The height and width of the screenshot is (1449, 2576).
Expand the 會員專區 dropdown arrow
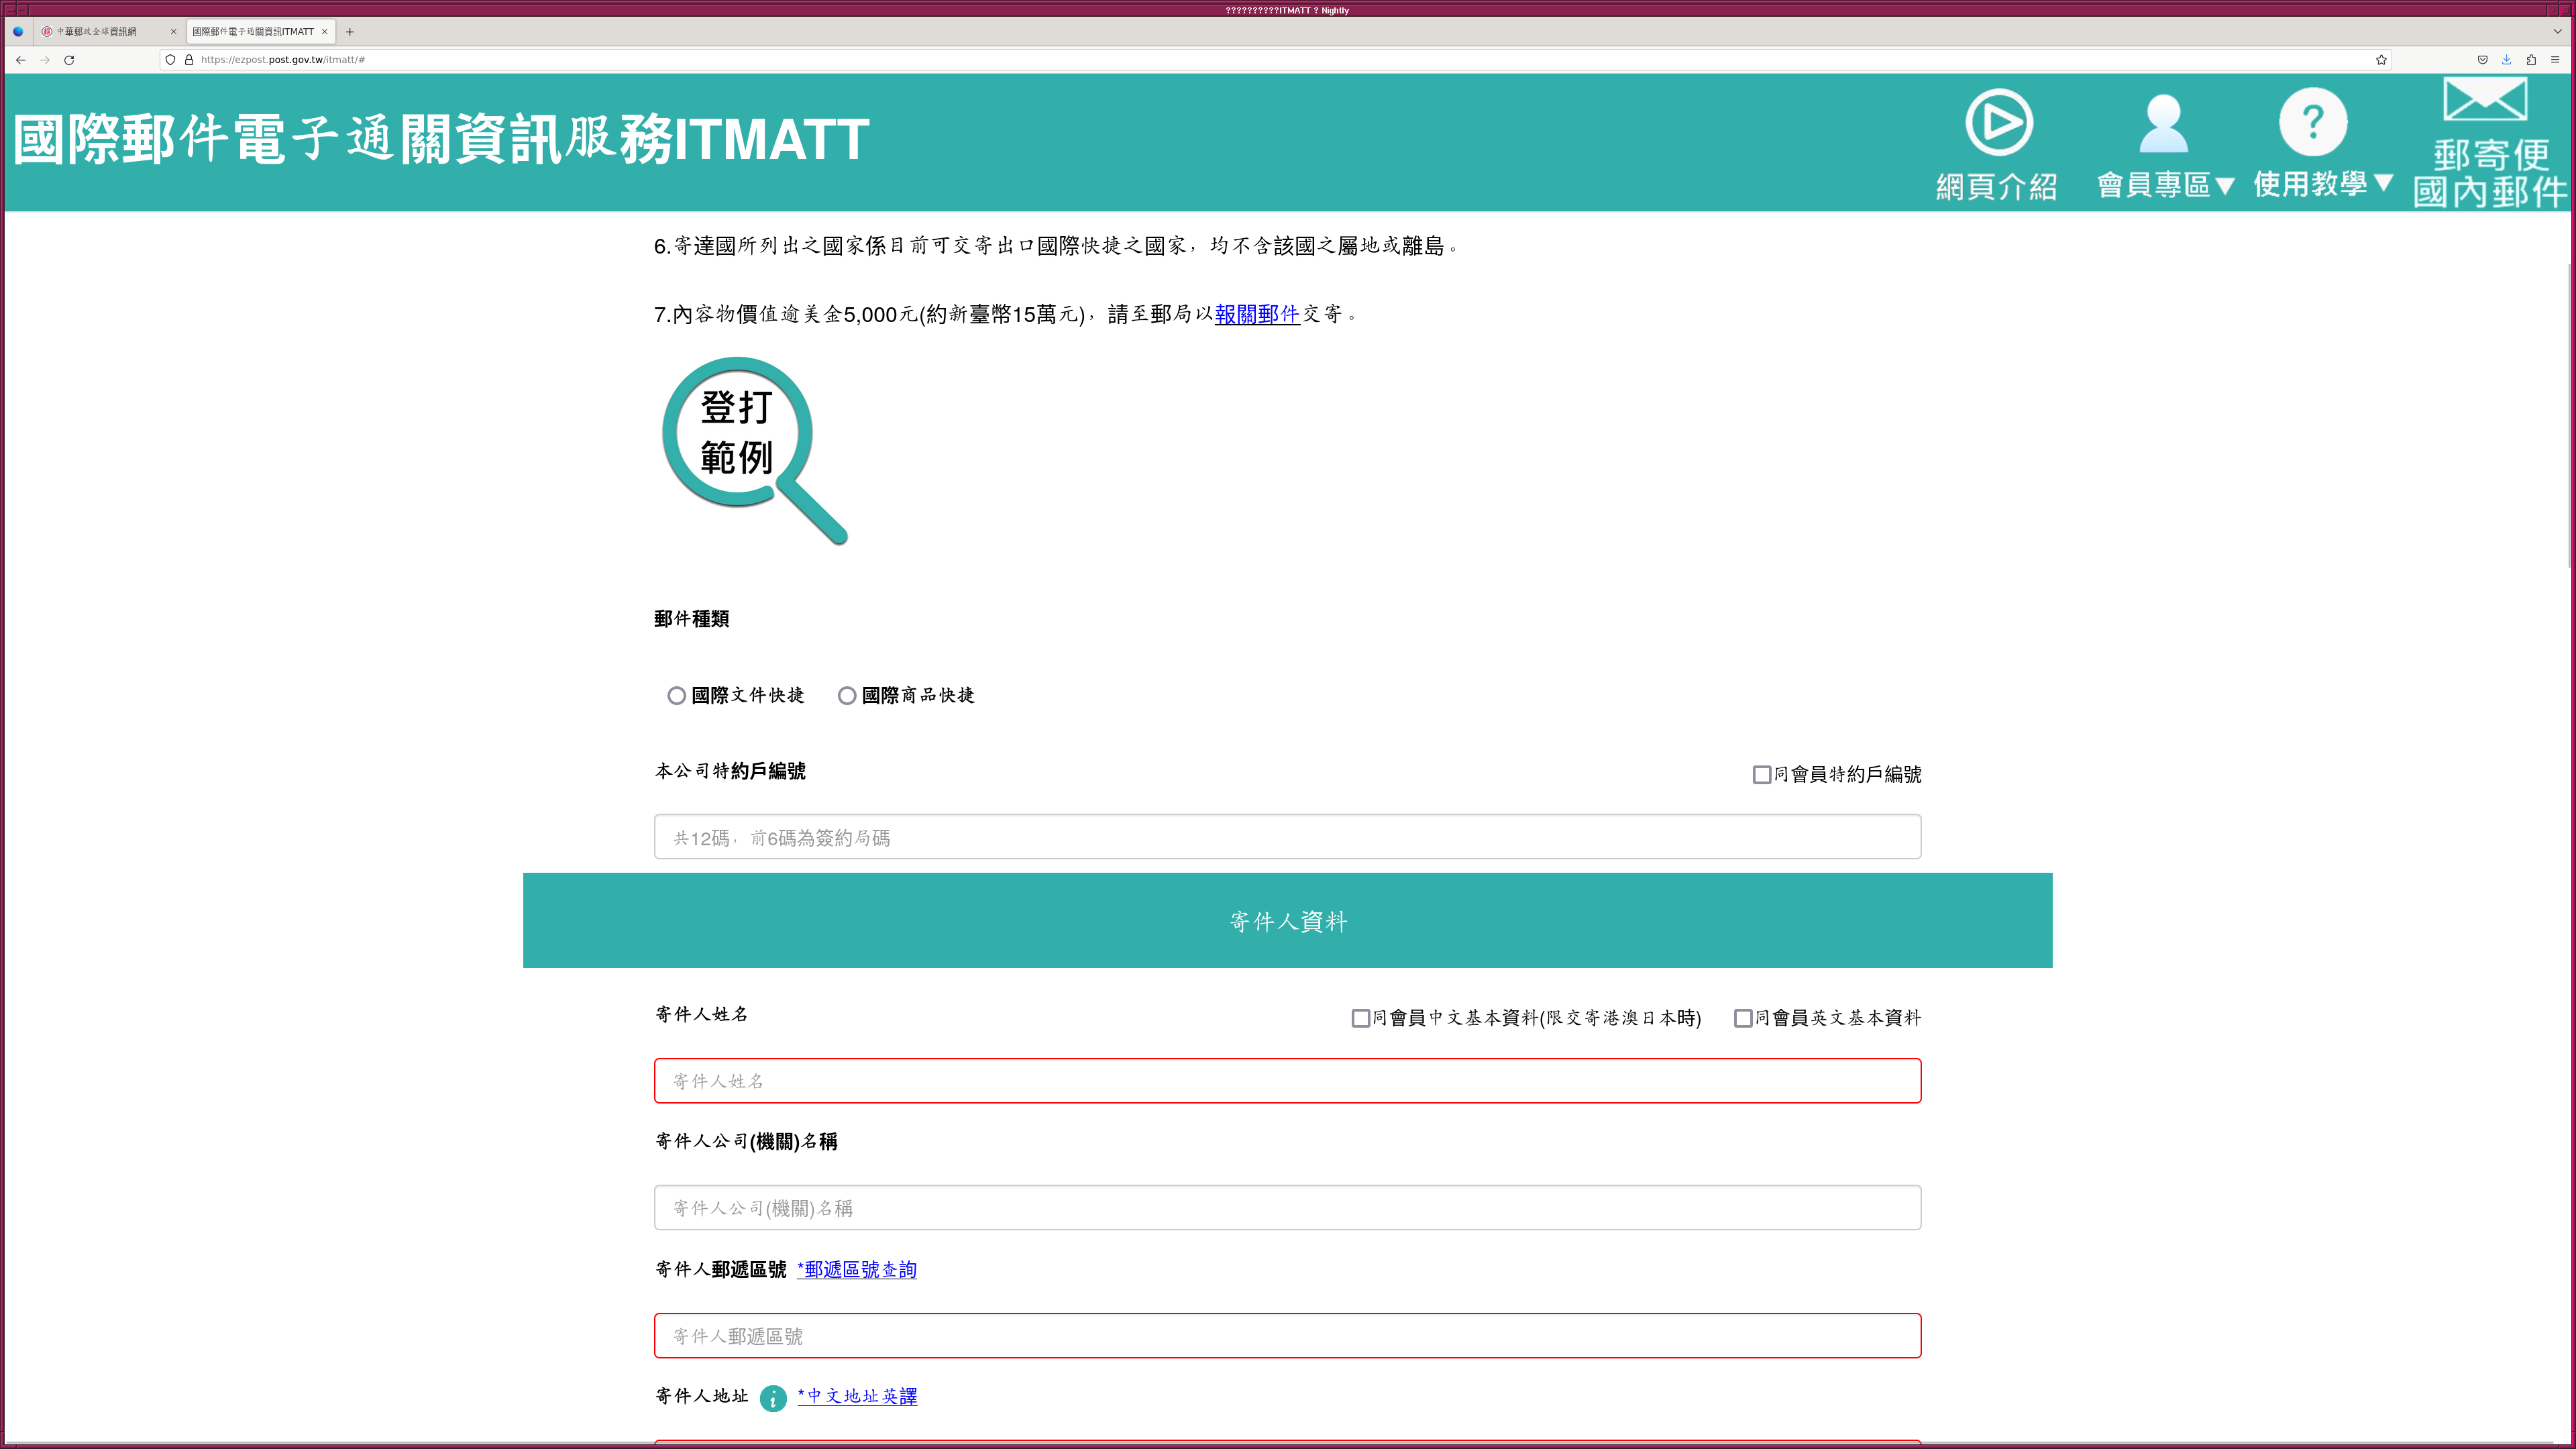(x=2224, y=186)
